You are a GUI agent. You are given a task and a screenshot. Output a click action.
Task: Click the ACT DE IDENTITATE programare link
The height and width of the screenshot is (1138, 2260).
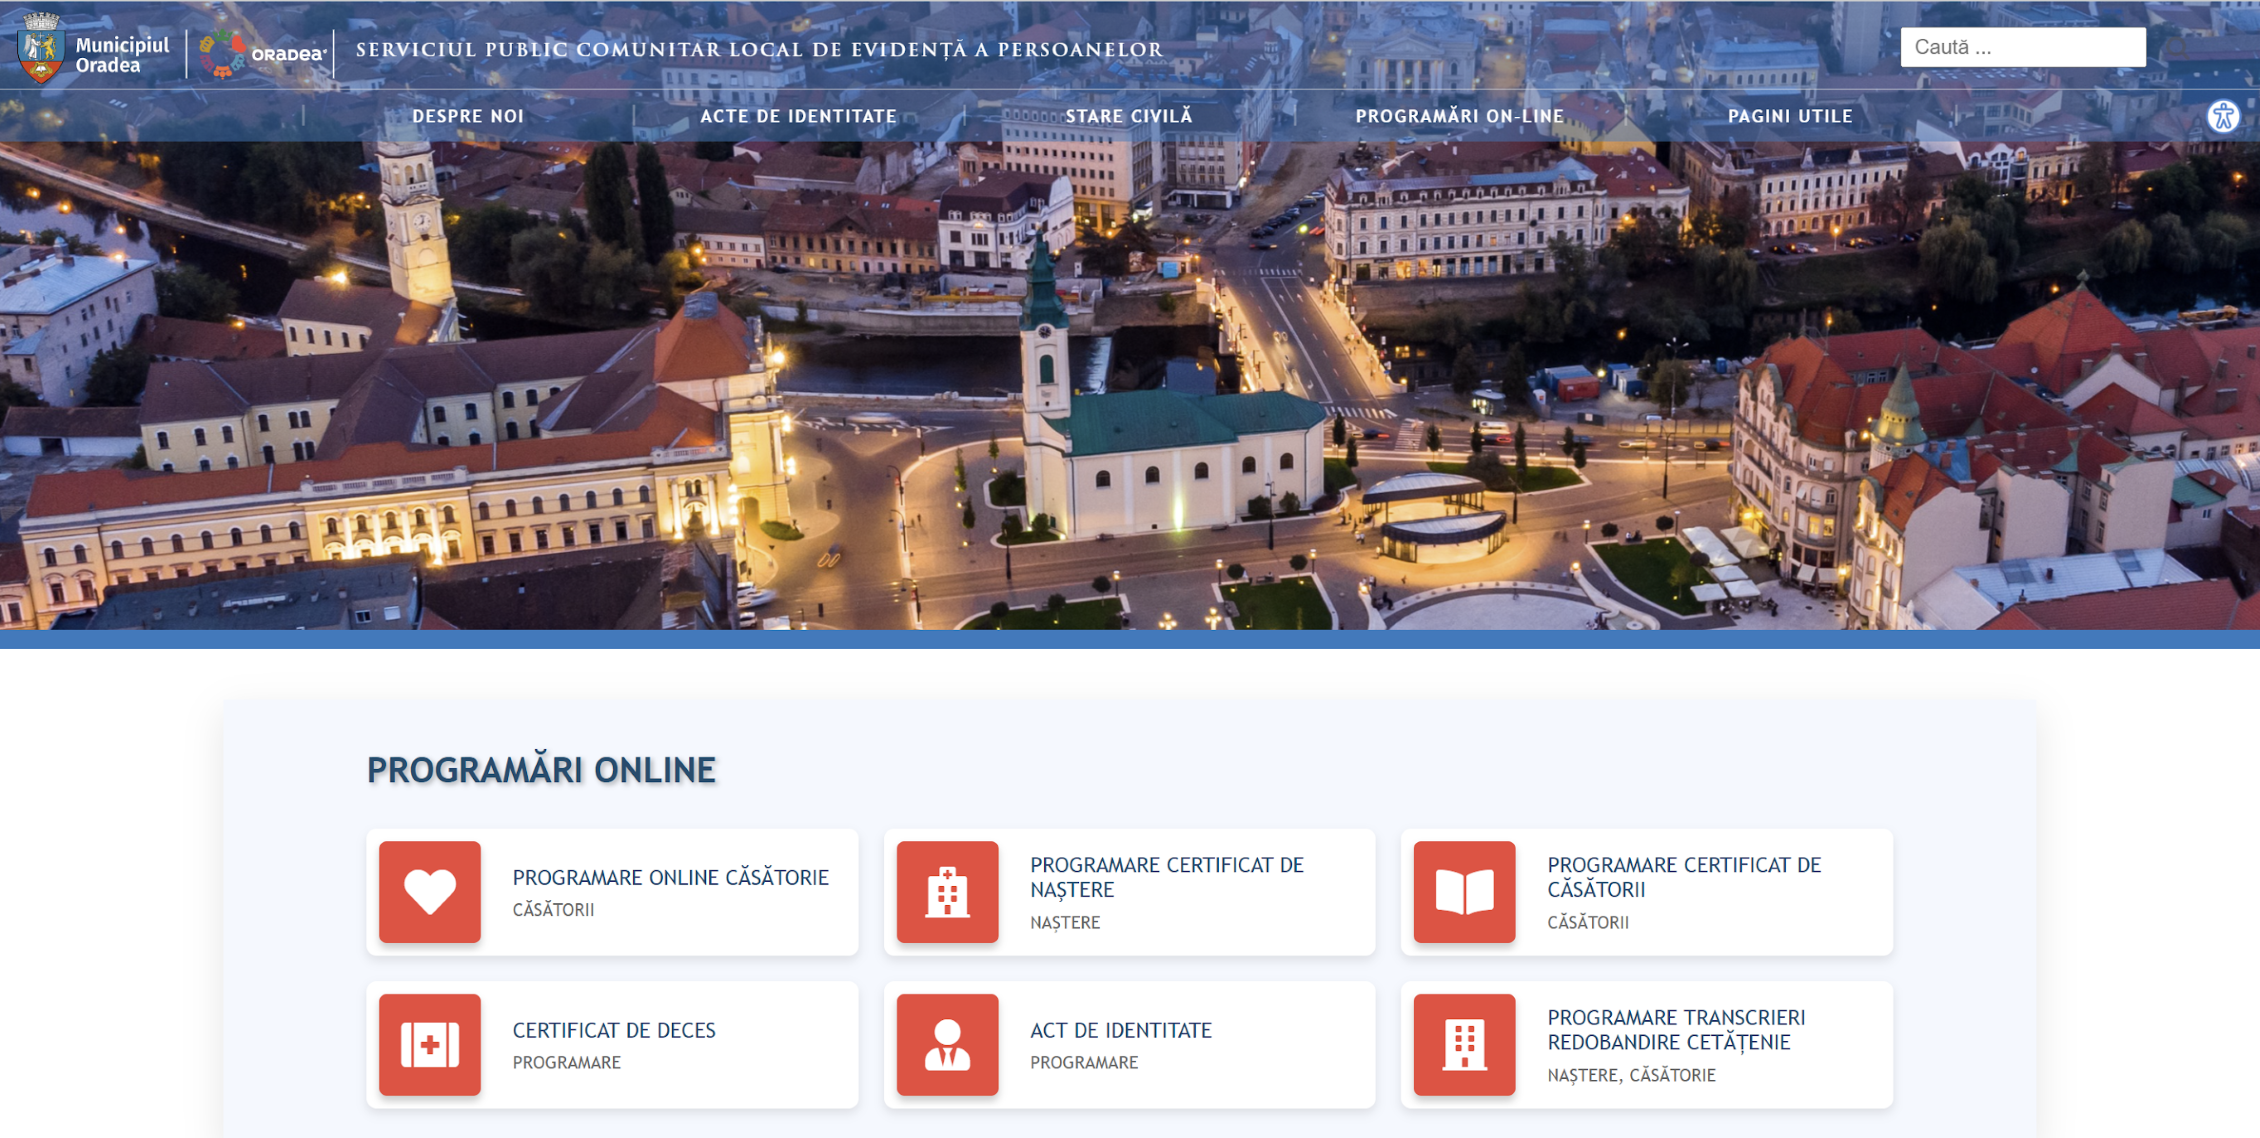(x=1120, y=1030)
